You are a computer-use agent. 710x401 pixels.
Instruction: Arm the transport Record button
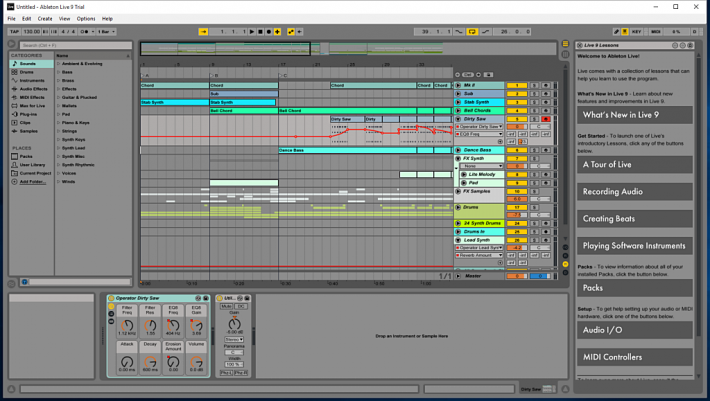click(x=269, y=32)
